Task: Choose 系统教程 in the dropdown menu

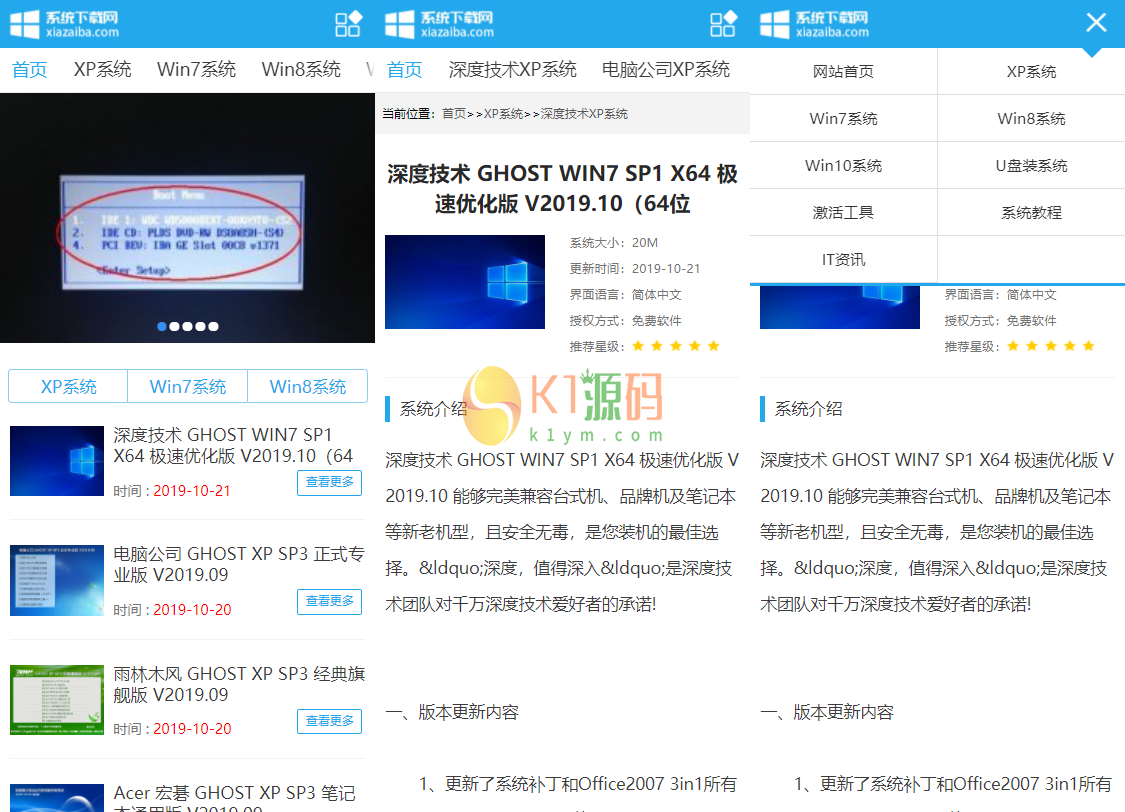Action: pyautogui.click(x=1032, y=212)
